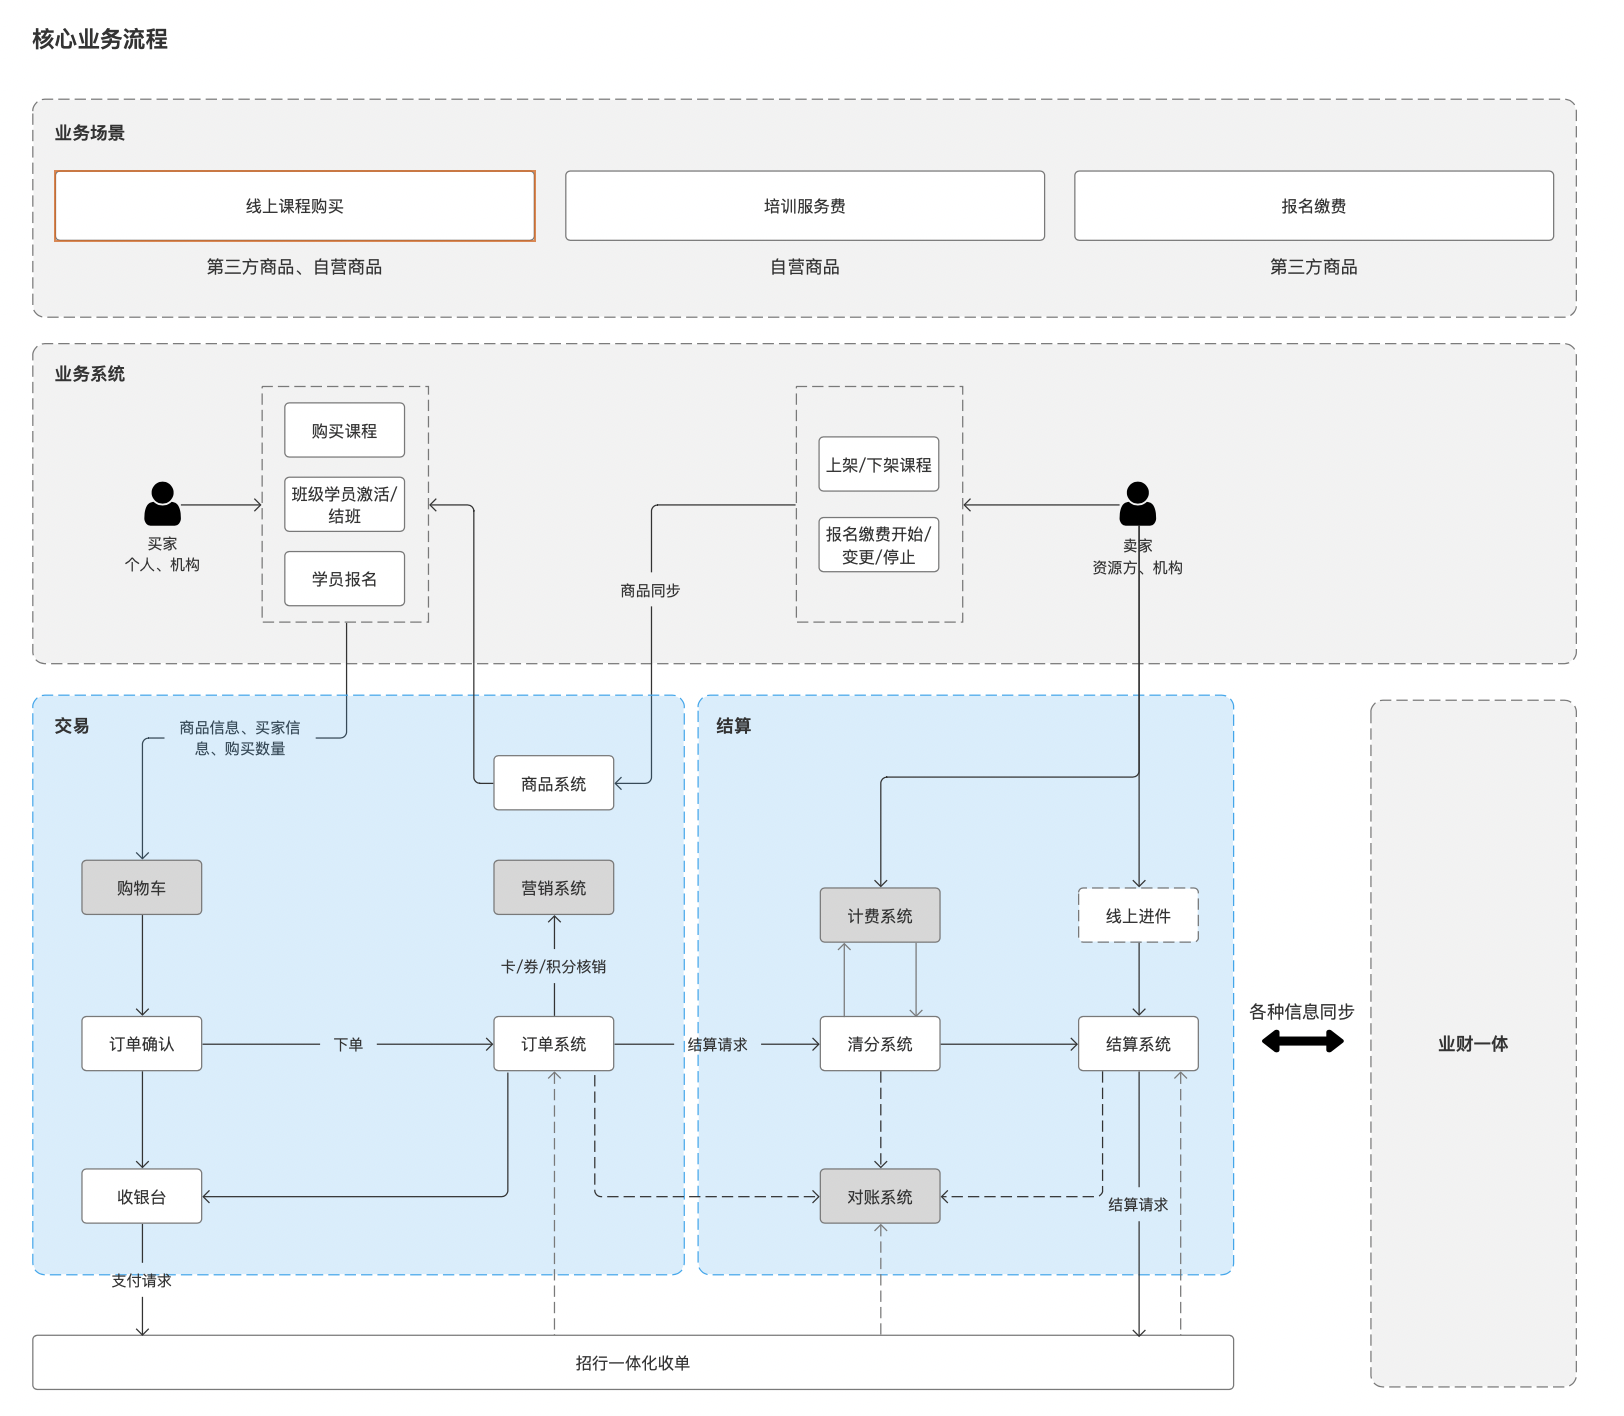Screen dimensions: 1624x1416
Task: Select the 收银台 node
Action: 142,1196
